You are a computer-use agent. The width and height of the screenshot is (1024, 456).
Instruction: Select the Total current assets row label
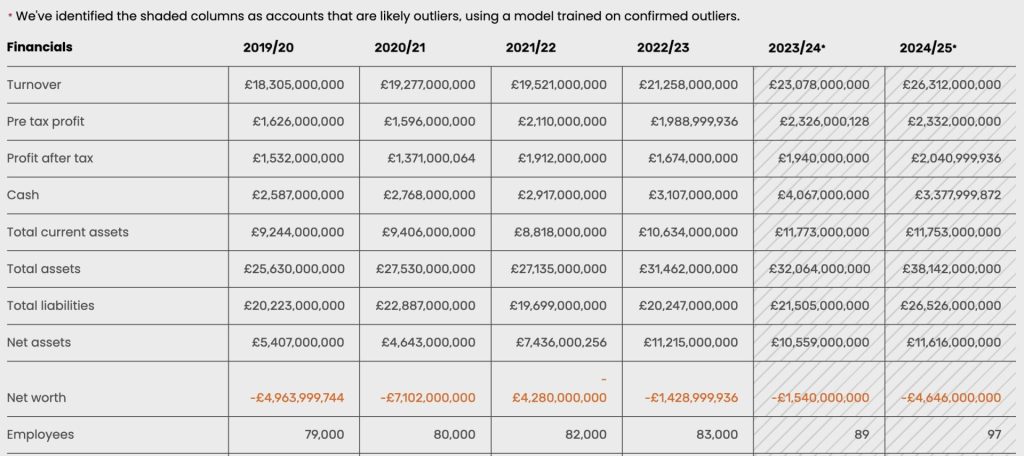pos(68,232)
